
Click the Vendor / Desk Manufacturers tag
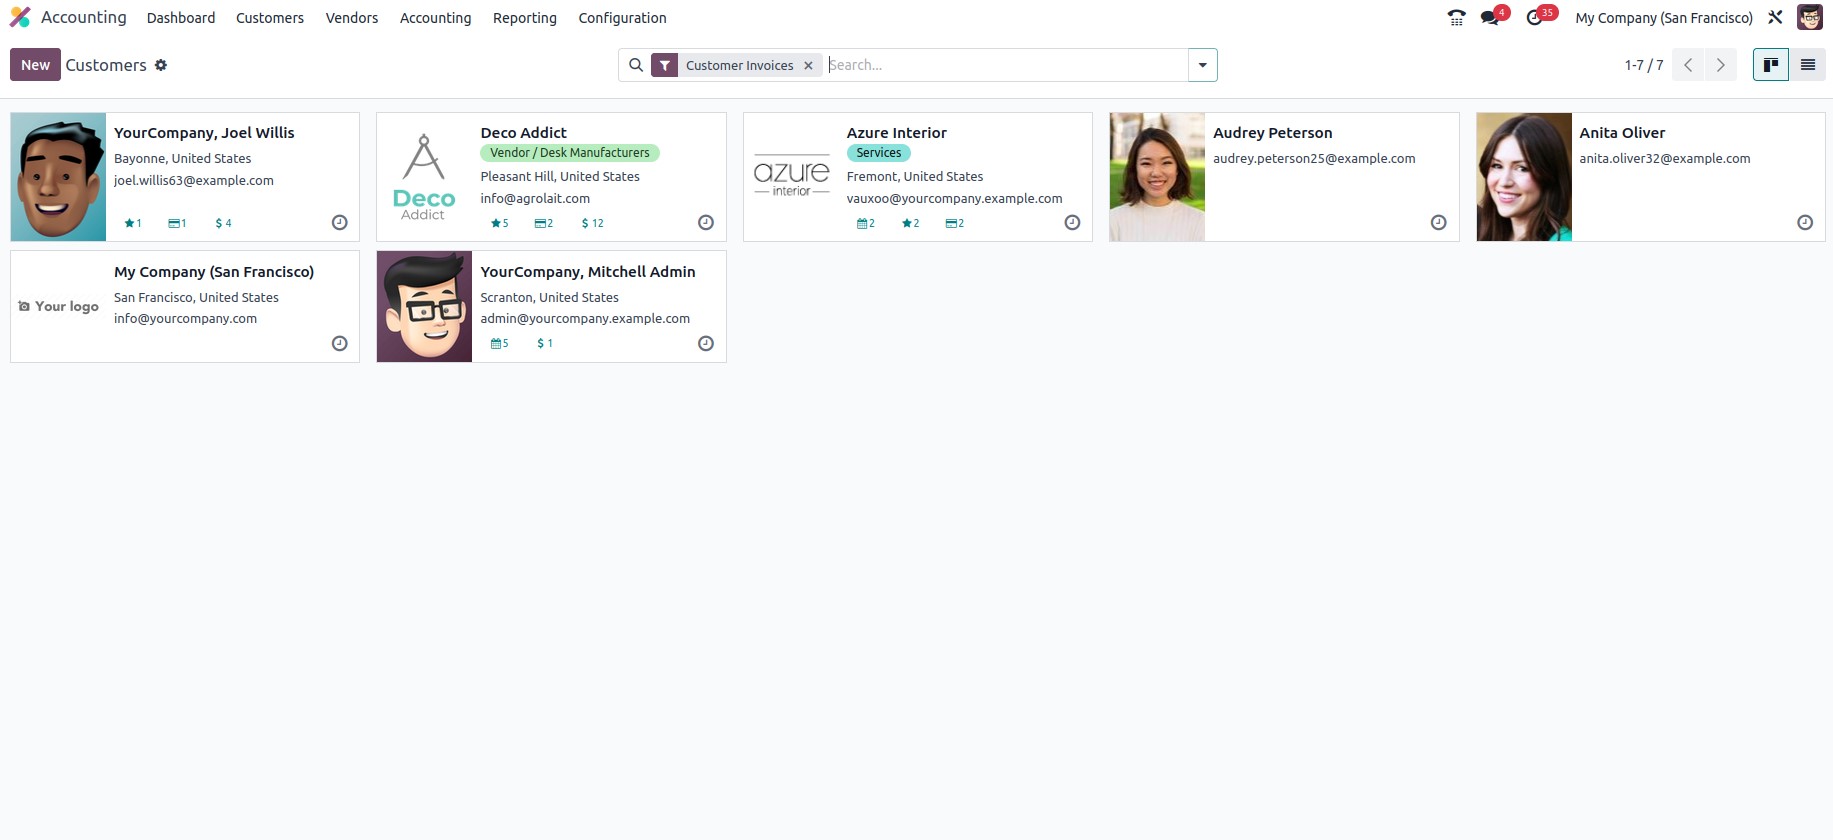[570, 153]
